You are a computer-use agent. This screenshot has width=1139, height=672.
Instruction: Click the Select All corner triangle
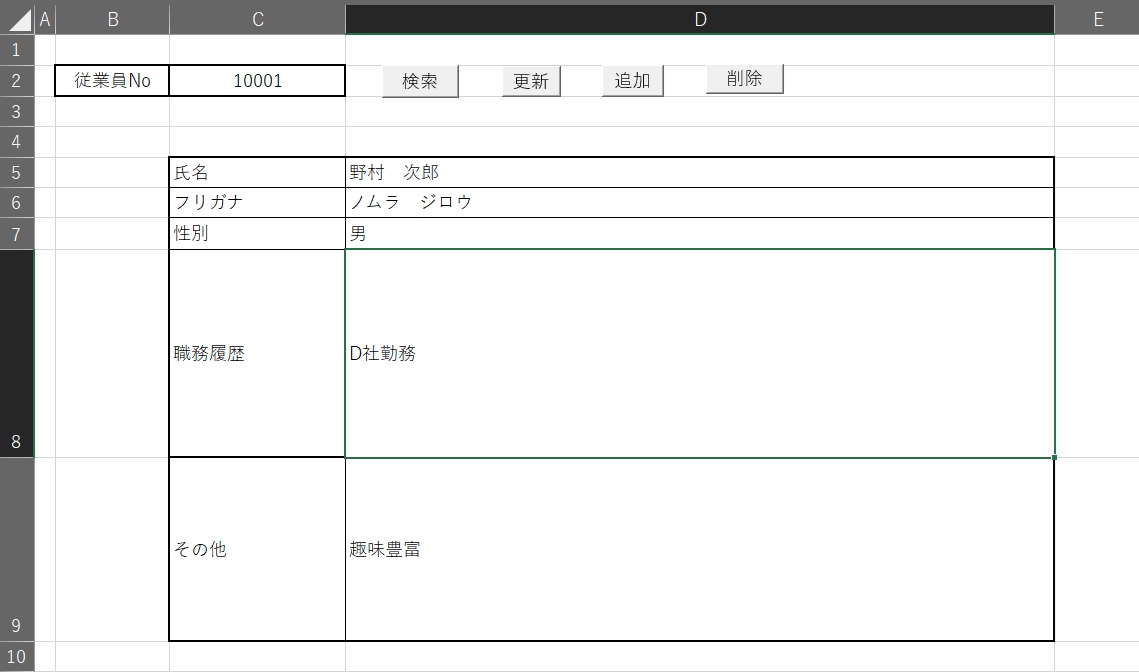pyautogui.click(x=18, y=19)
